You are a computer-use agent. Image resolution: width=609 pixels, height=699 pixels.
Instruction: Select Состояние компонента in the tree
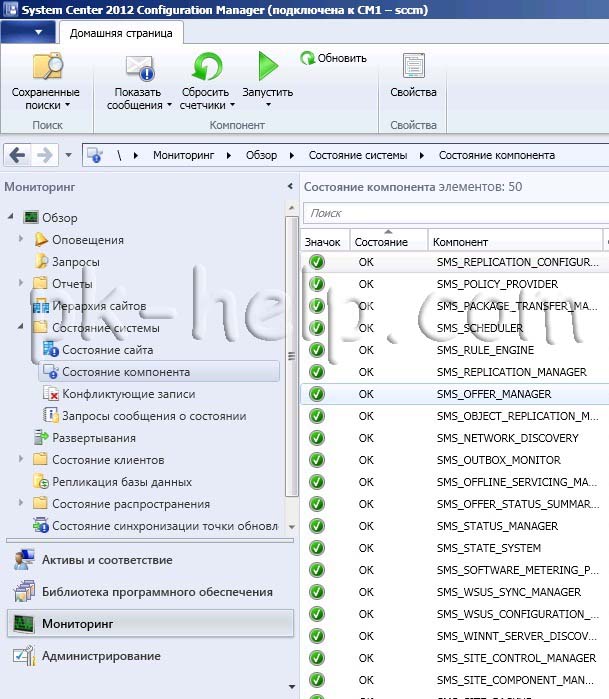click(x=159, y=372)
